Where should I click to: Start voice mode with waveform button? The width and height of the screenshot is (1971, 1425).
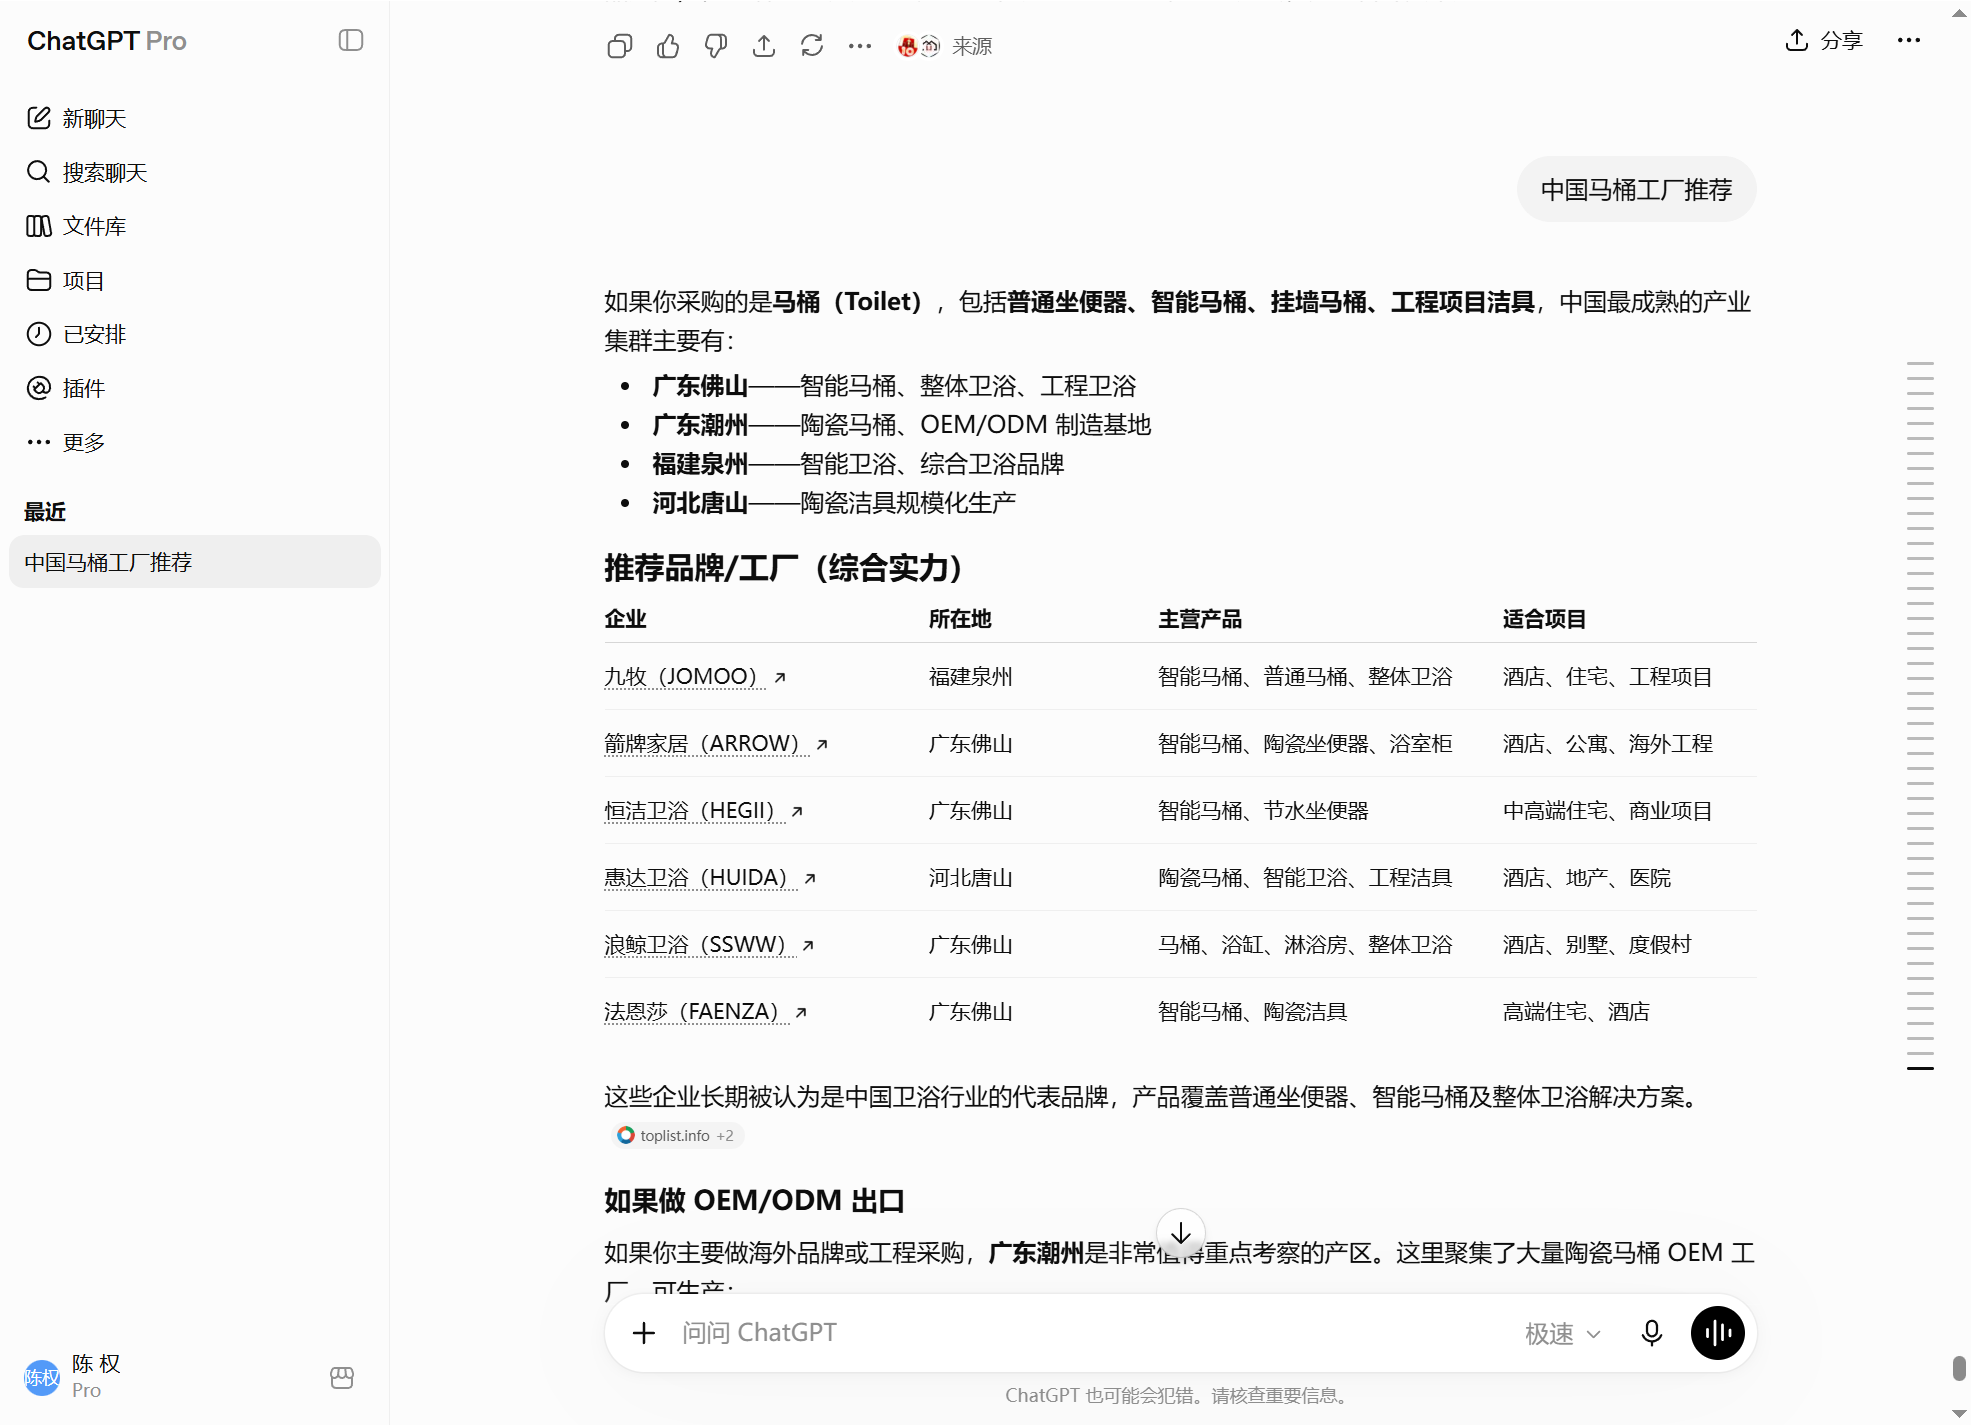[1718, 1333]
